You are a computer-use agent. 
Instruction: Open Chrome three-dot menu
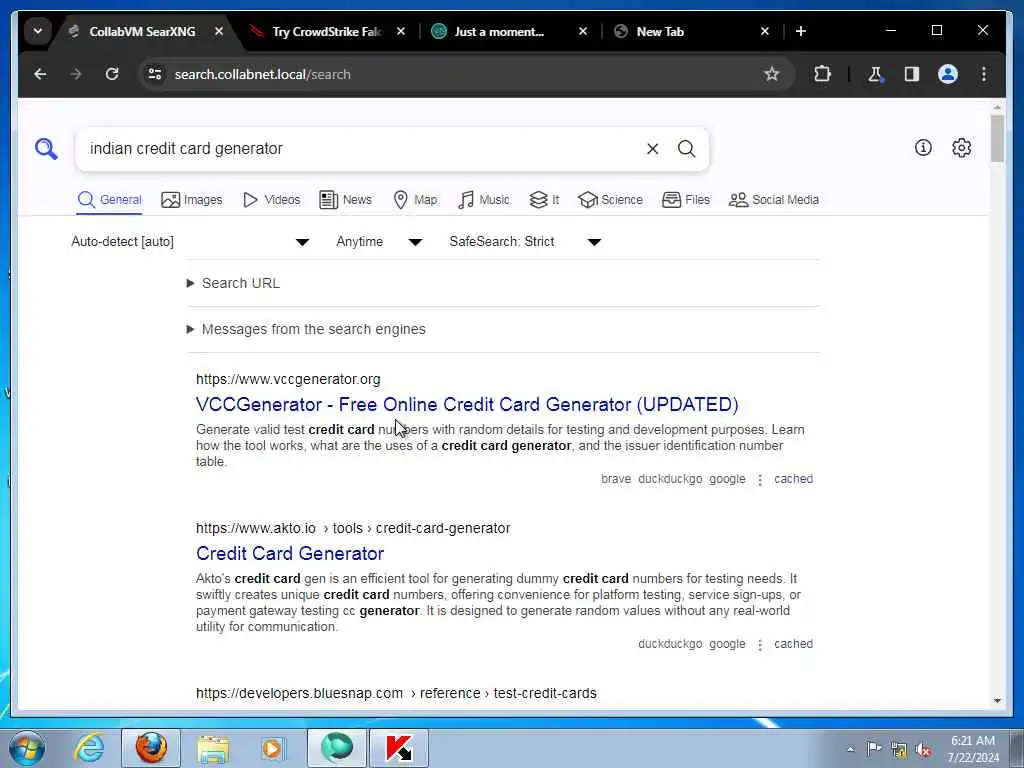[984, 74]
